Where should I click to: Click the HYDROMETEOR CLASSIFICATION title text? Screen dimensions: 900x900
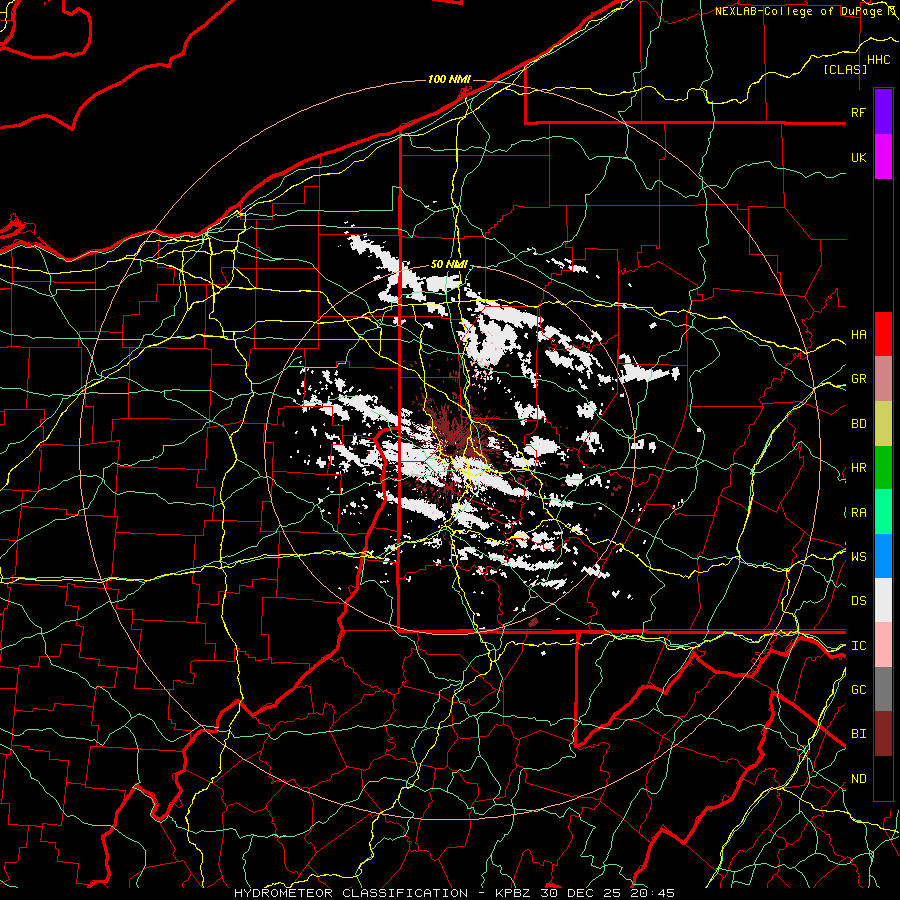351,893
